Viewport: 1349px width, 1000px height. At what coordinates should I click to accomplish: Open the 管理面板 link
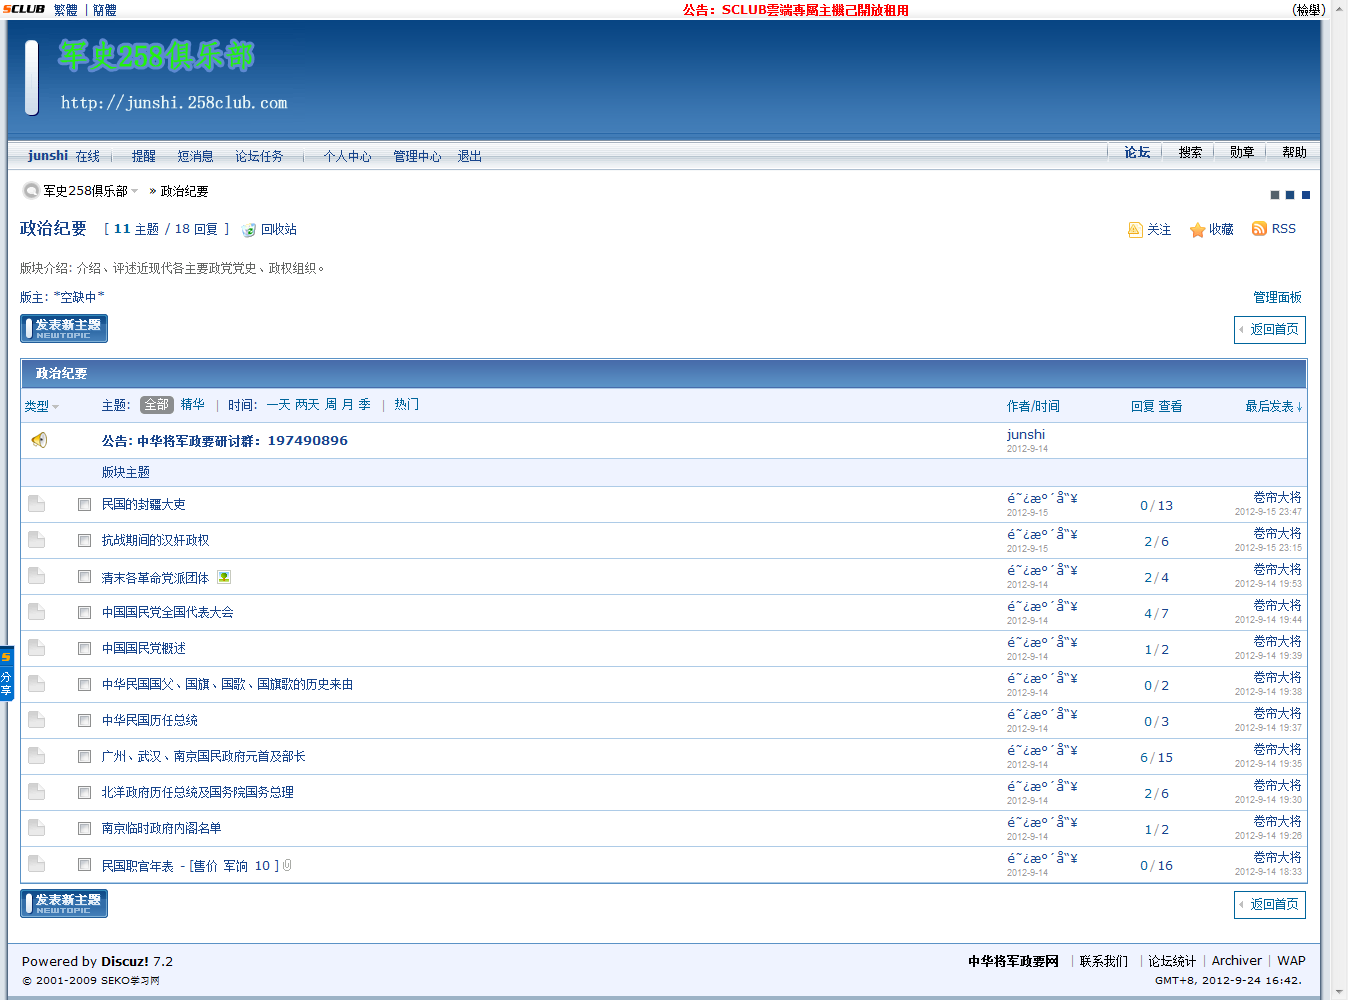(x=1278, y=297)
